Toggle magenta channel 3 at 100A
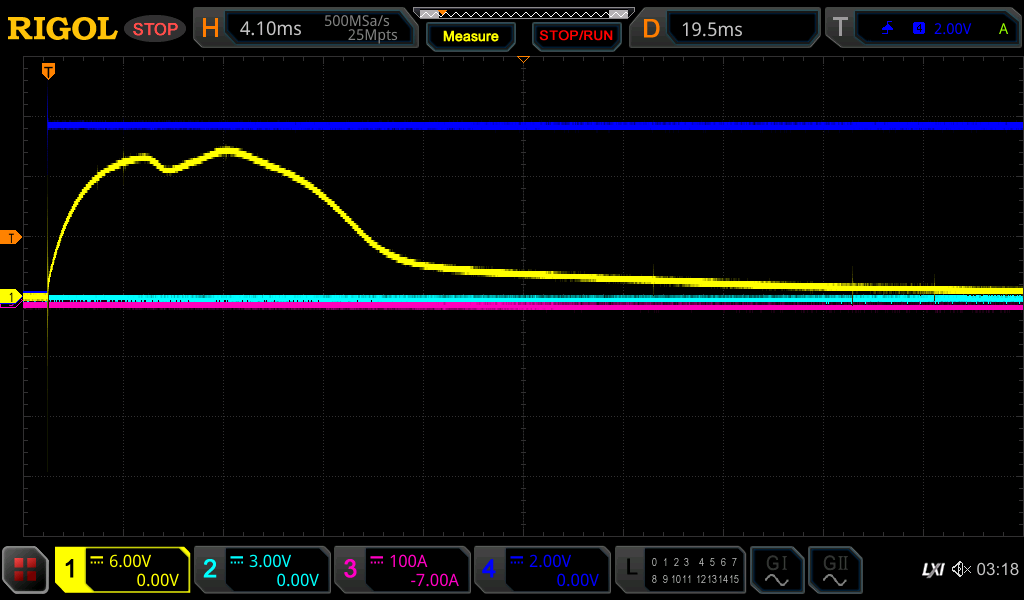The height and width of the screenshot is (600, 1024). pos(402,570)
